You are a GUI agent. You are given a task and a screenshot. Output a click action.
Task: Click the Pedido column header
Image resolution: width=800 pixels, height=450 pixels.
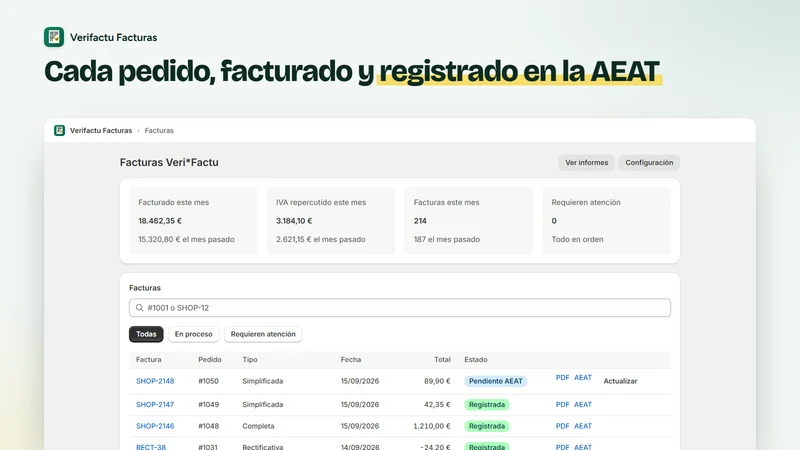(x=210, y=360)
